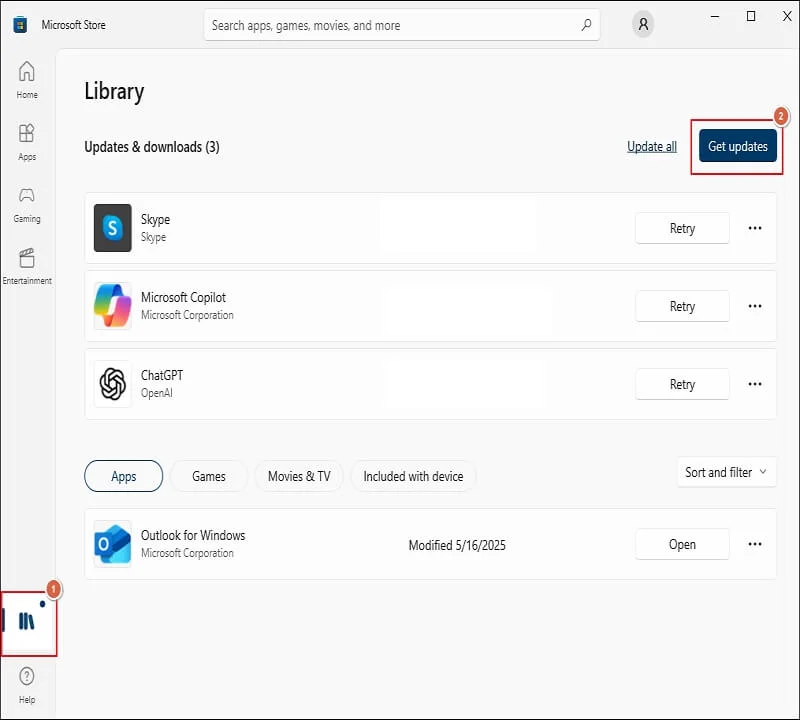Viewport: 800px width, 720px height.
Task: Click the Updates & downloads (3) heading
Action: click(x=152, y=147)
